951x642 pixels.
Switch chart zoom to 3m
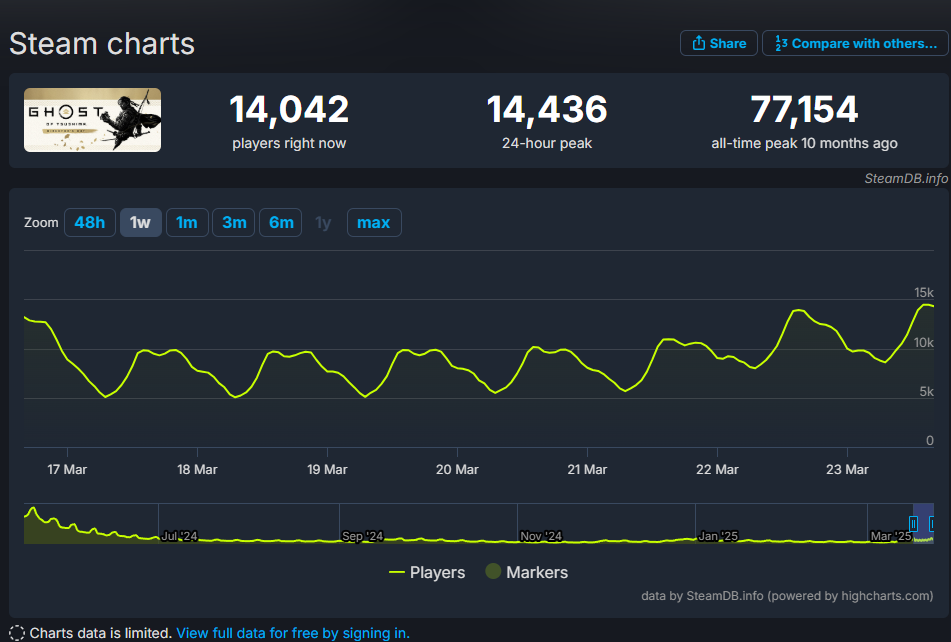coord(234,222)
